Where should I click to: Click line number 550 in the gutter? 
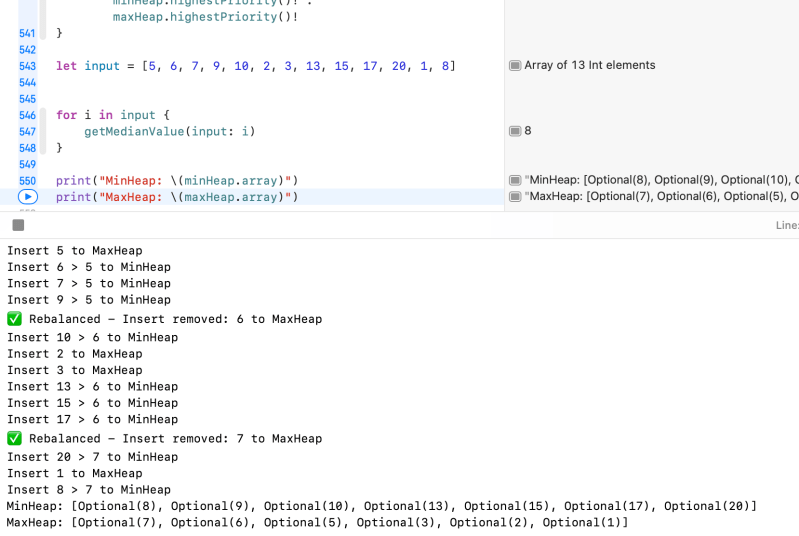point(27,180)
